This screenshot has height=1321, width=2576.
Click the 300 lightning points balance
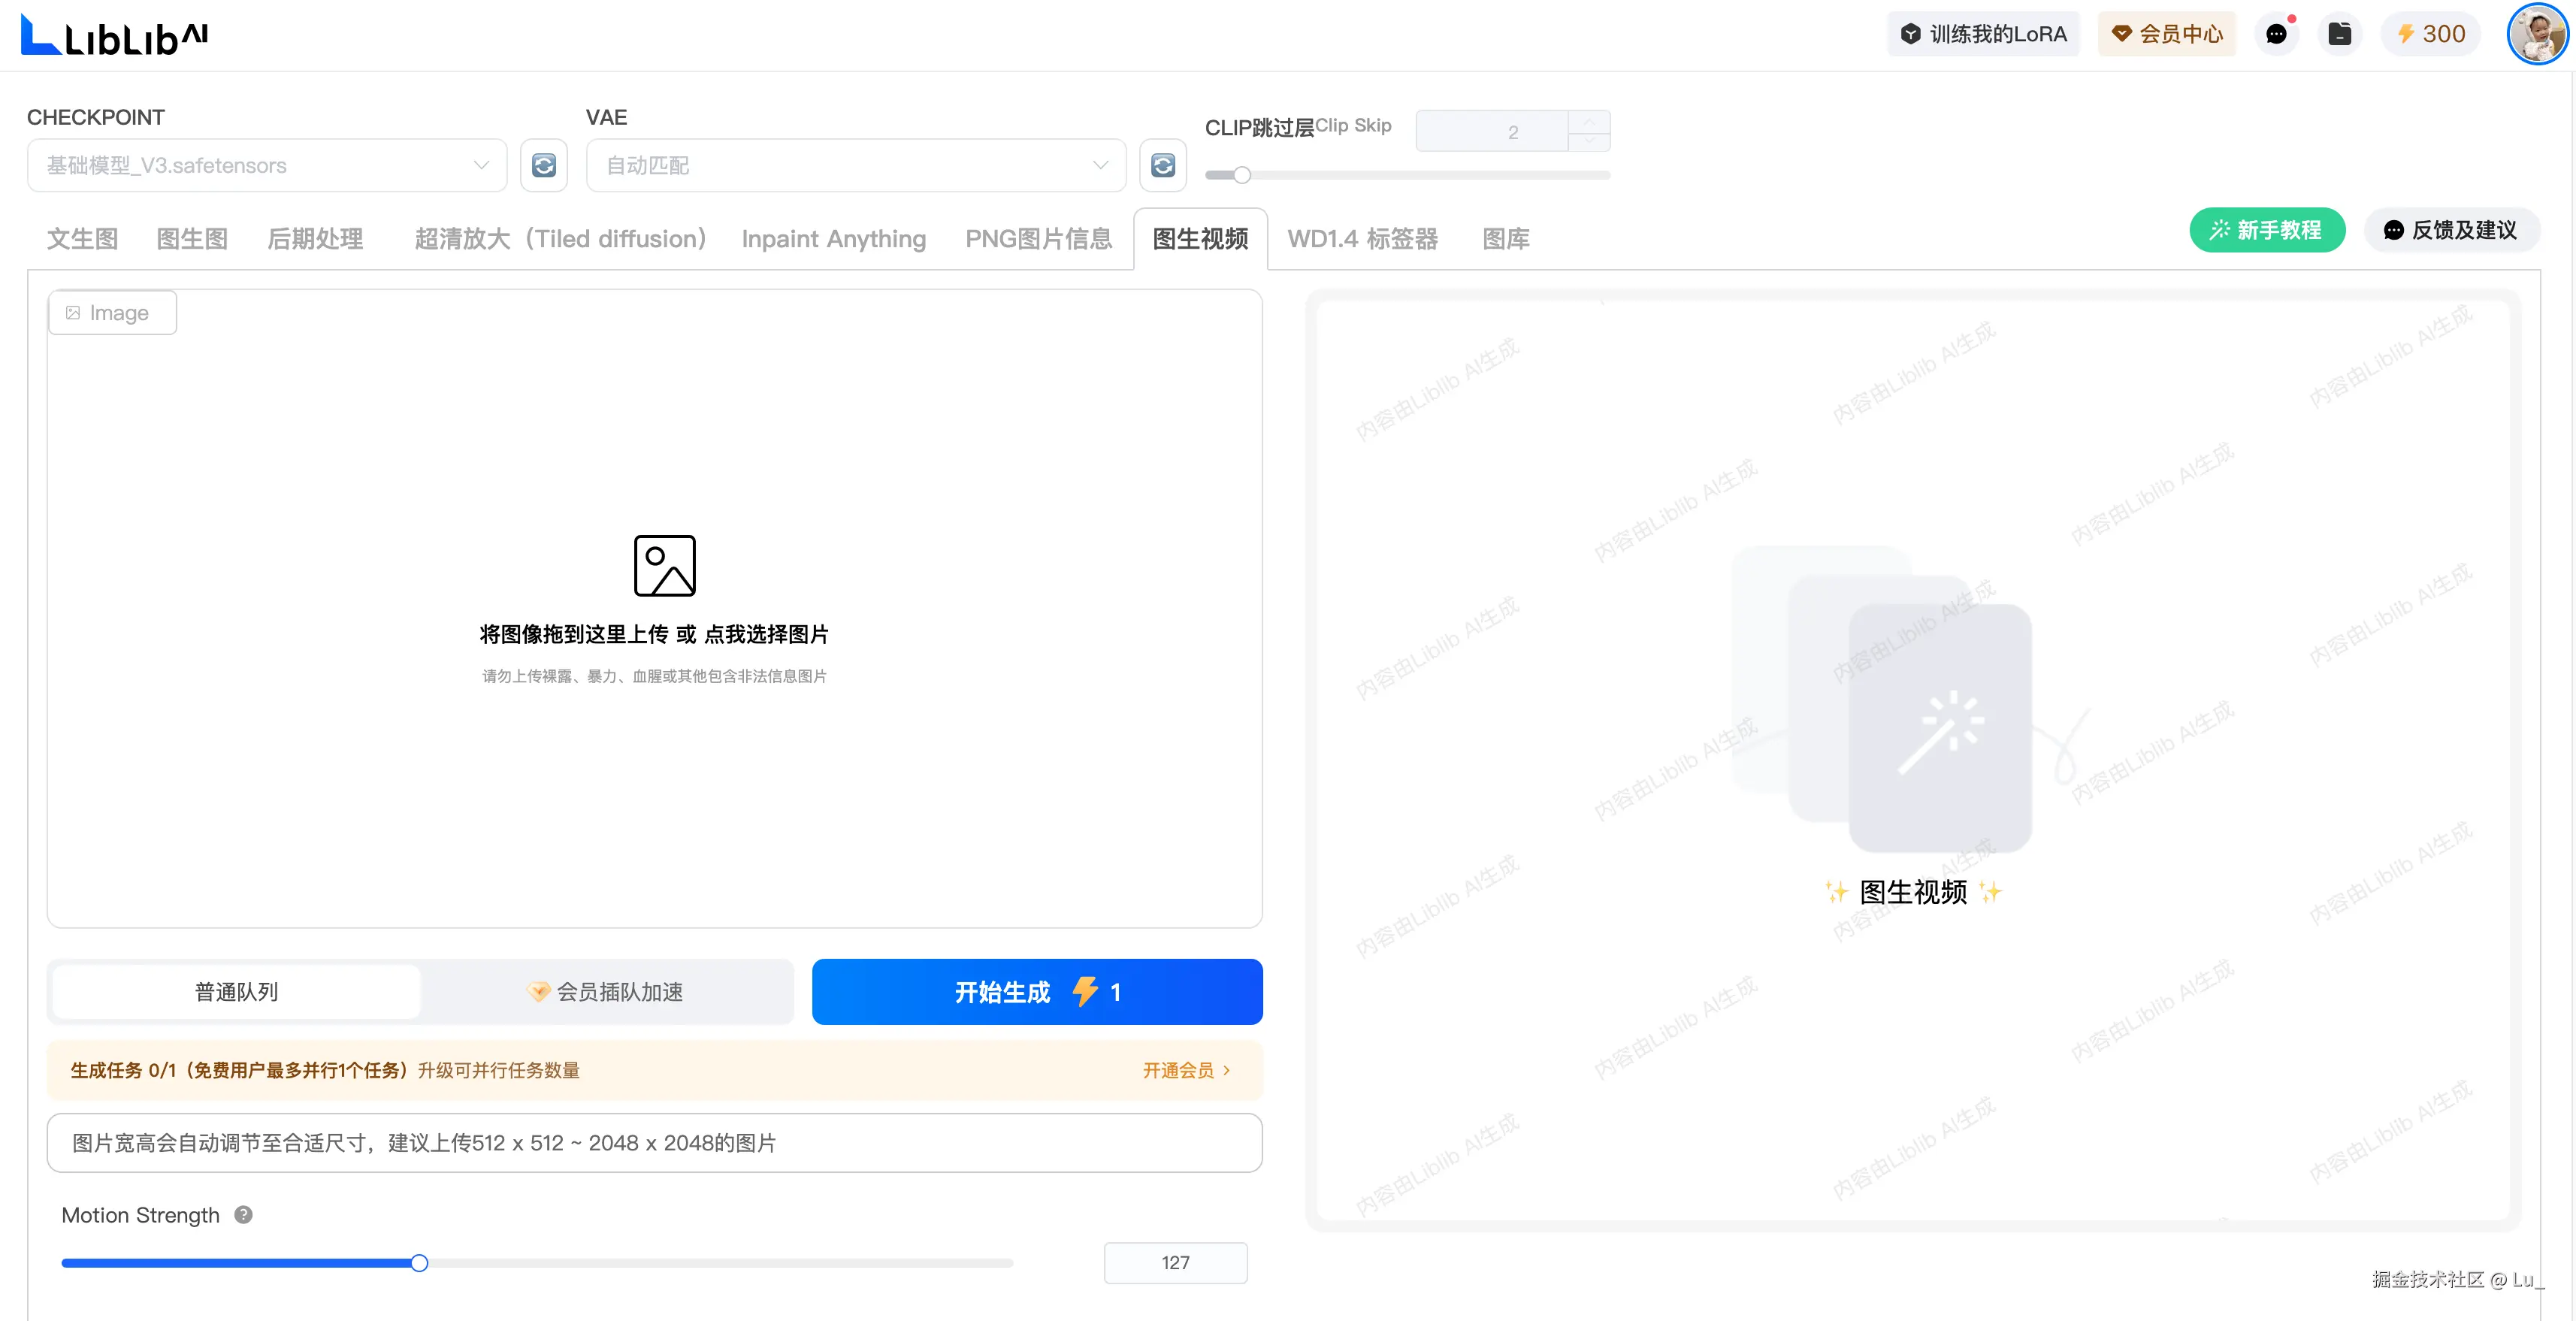pyautogui.click(x=2431, y=34)
